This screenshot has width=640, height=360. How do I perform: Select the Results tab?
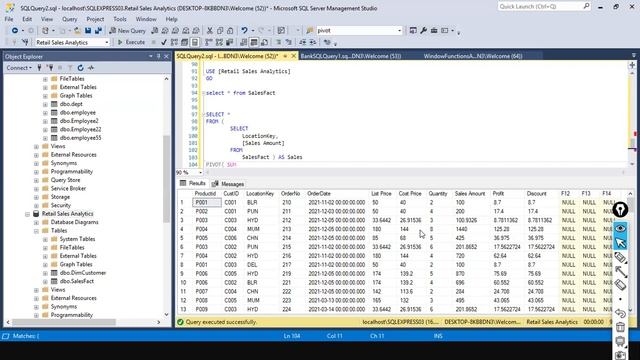tap(193, 183)
